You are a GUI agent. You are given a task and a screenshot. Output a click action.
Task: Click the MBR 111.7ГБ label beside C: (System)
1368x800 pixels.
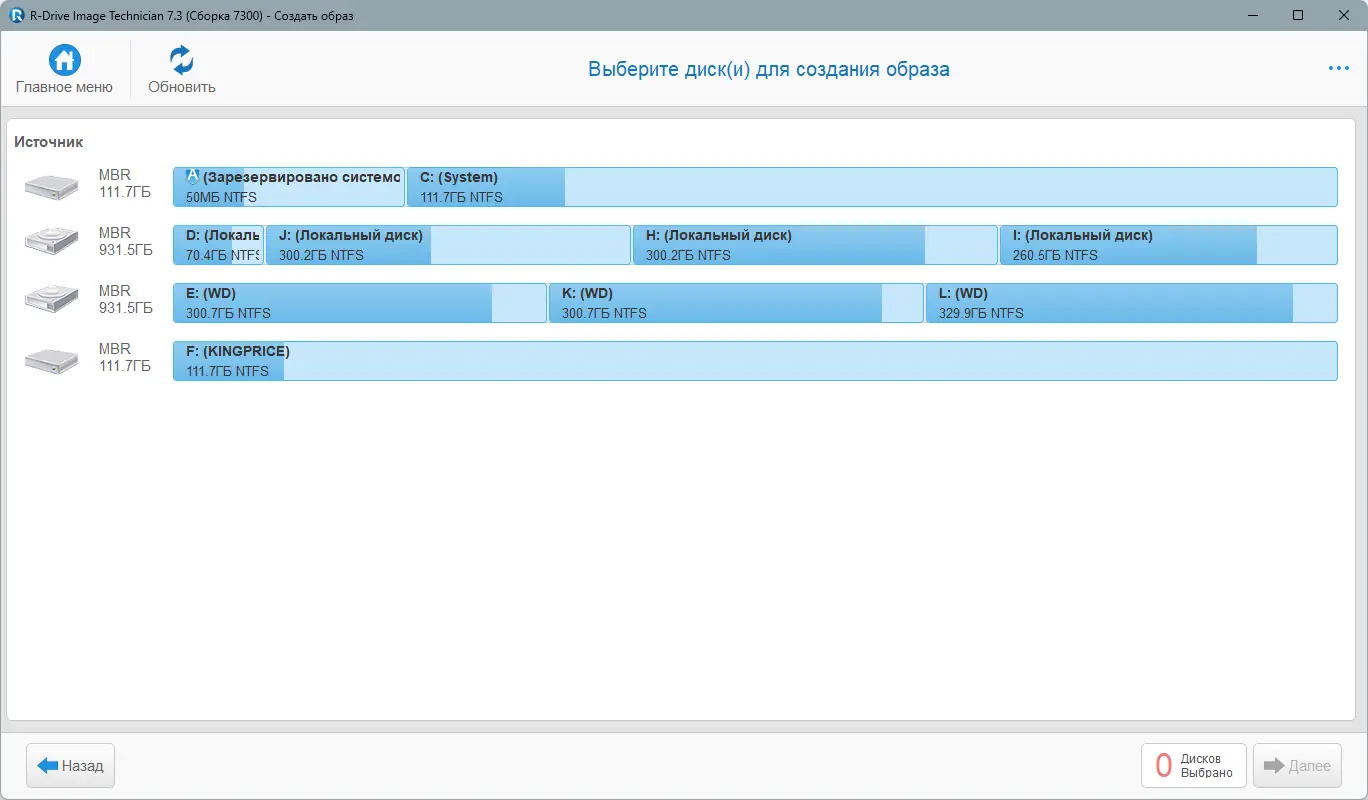point(125,184)
